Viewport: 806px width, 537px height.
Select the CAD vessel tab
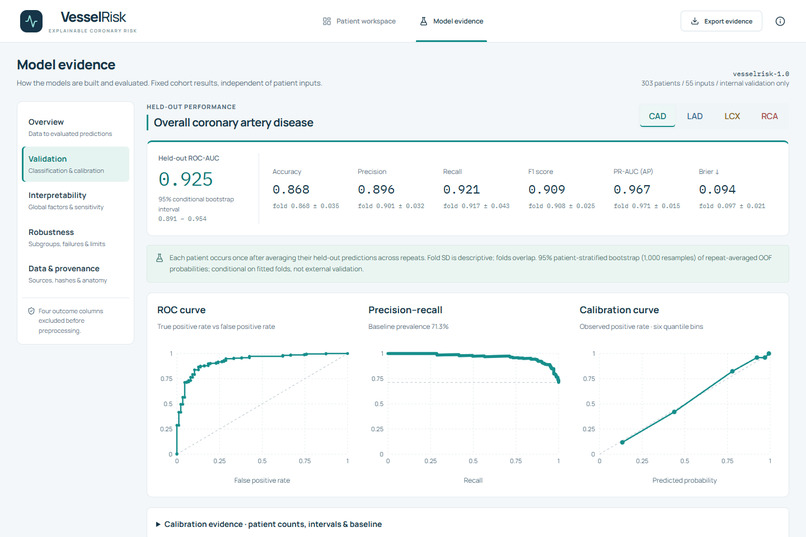pos(657,116)
